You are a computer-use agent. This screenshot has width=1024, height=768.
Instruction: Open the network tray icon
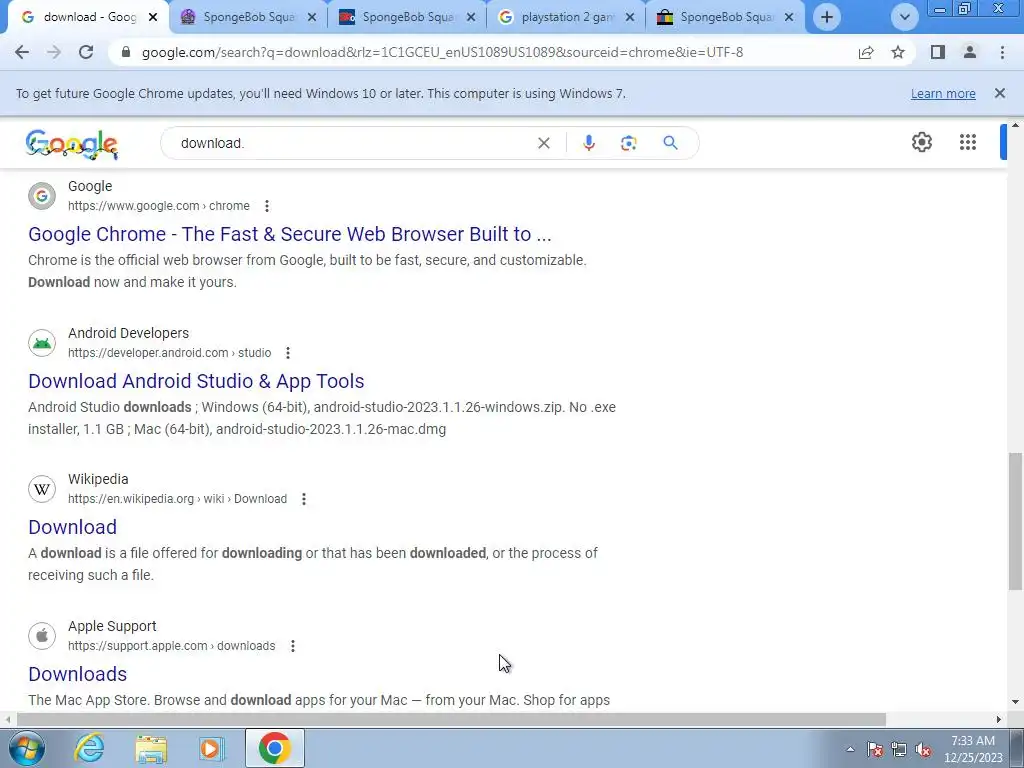tap(899, 749)
